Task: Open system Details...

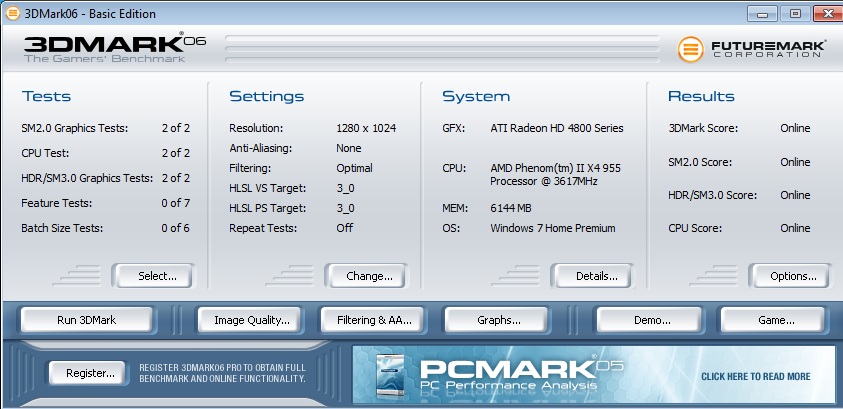Action: point(592,276)
